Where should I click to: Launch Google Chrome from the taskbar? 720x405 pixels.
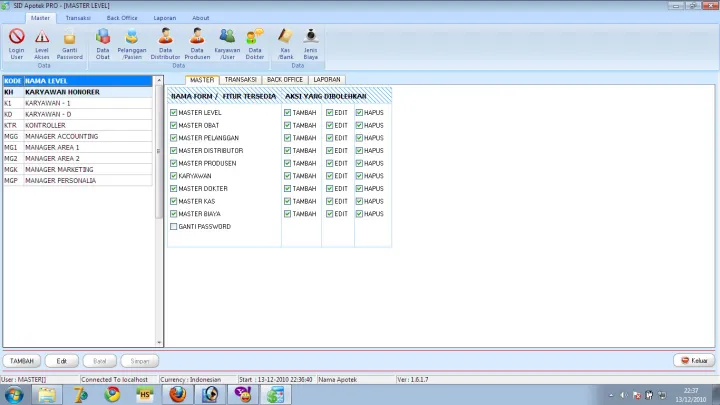point(112,394)
